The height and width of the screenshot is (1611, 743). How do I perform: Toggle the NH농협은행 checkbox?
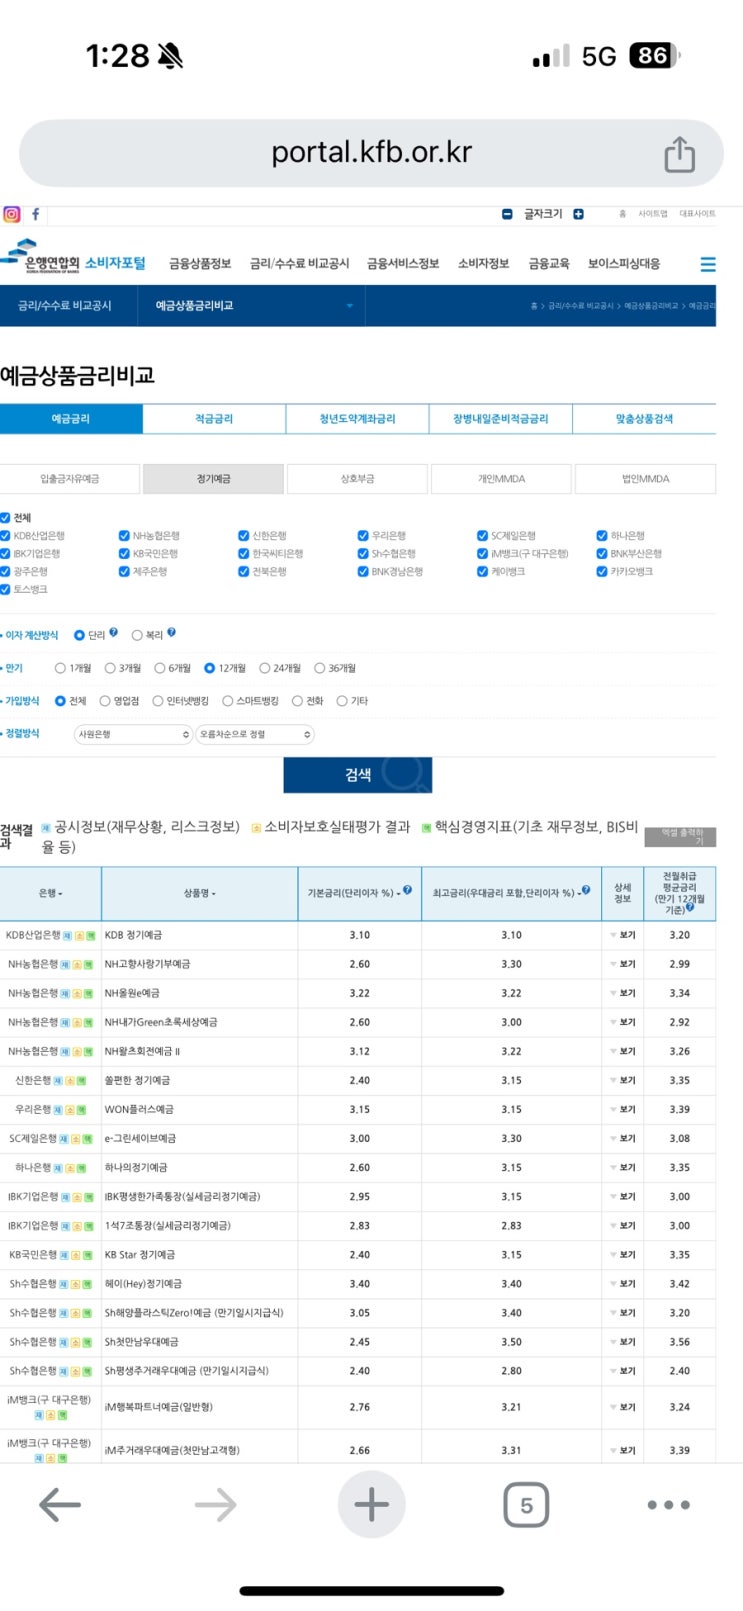pos(124,536)
